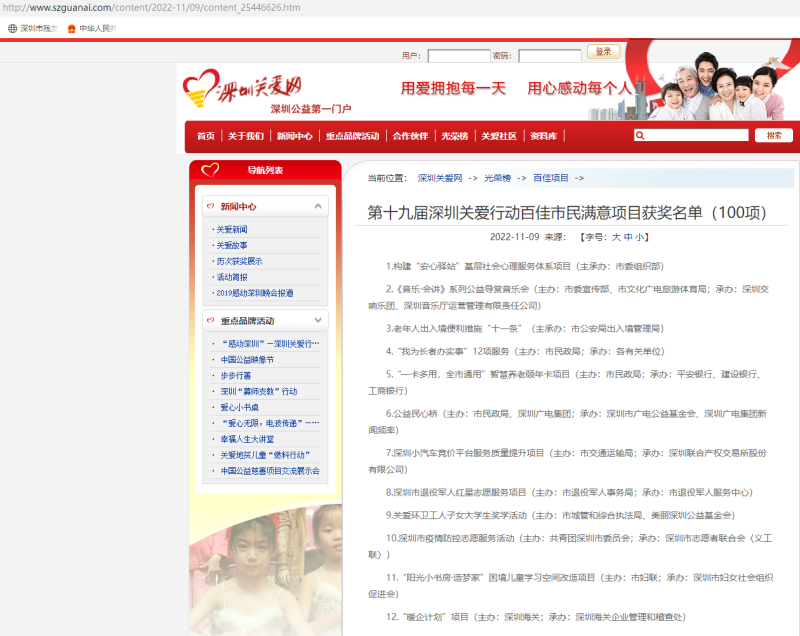Open the 合作伙伴 menu item
The image size is (800, 636).
(410, 136)
